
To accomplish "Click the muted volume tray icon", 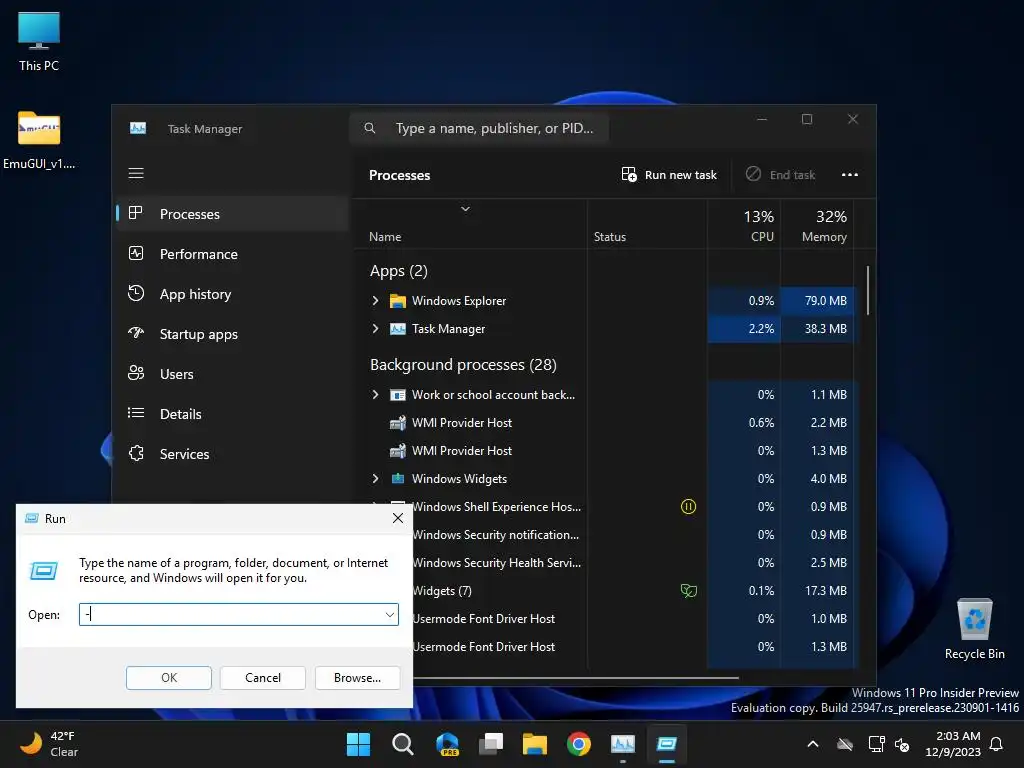I will tap(902, 744).
